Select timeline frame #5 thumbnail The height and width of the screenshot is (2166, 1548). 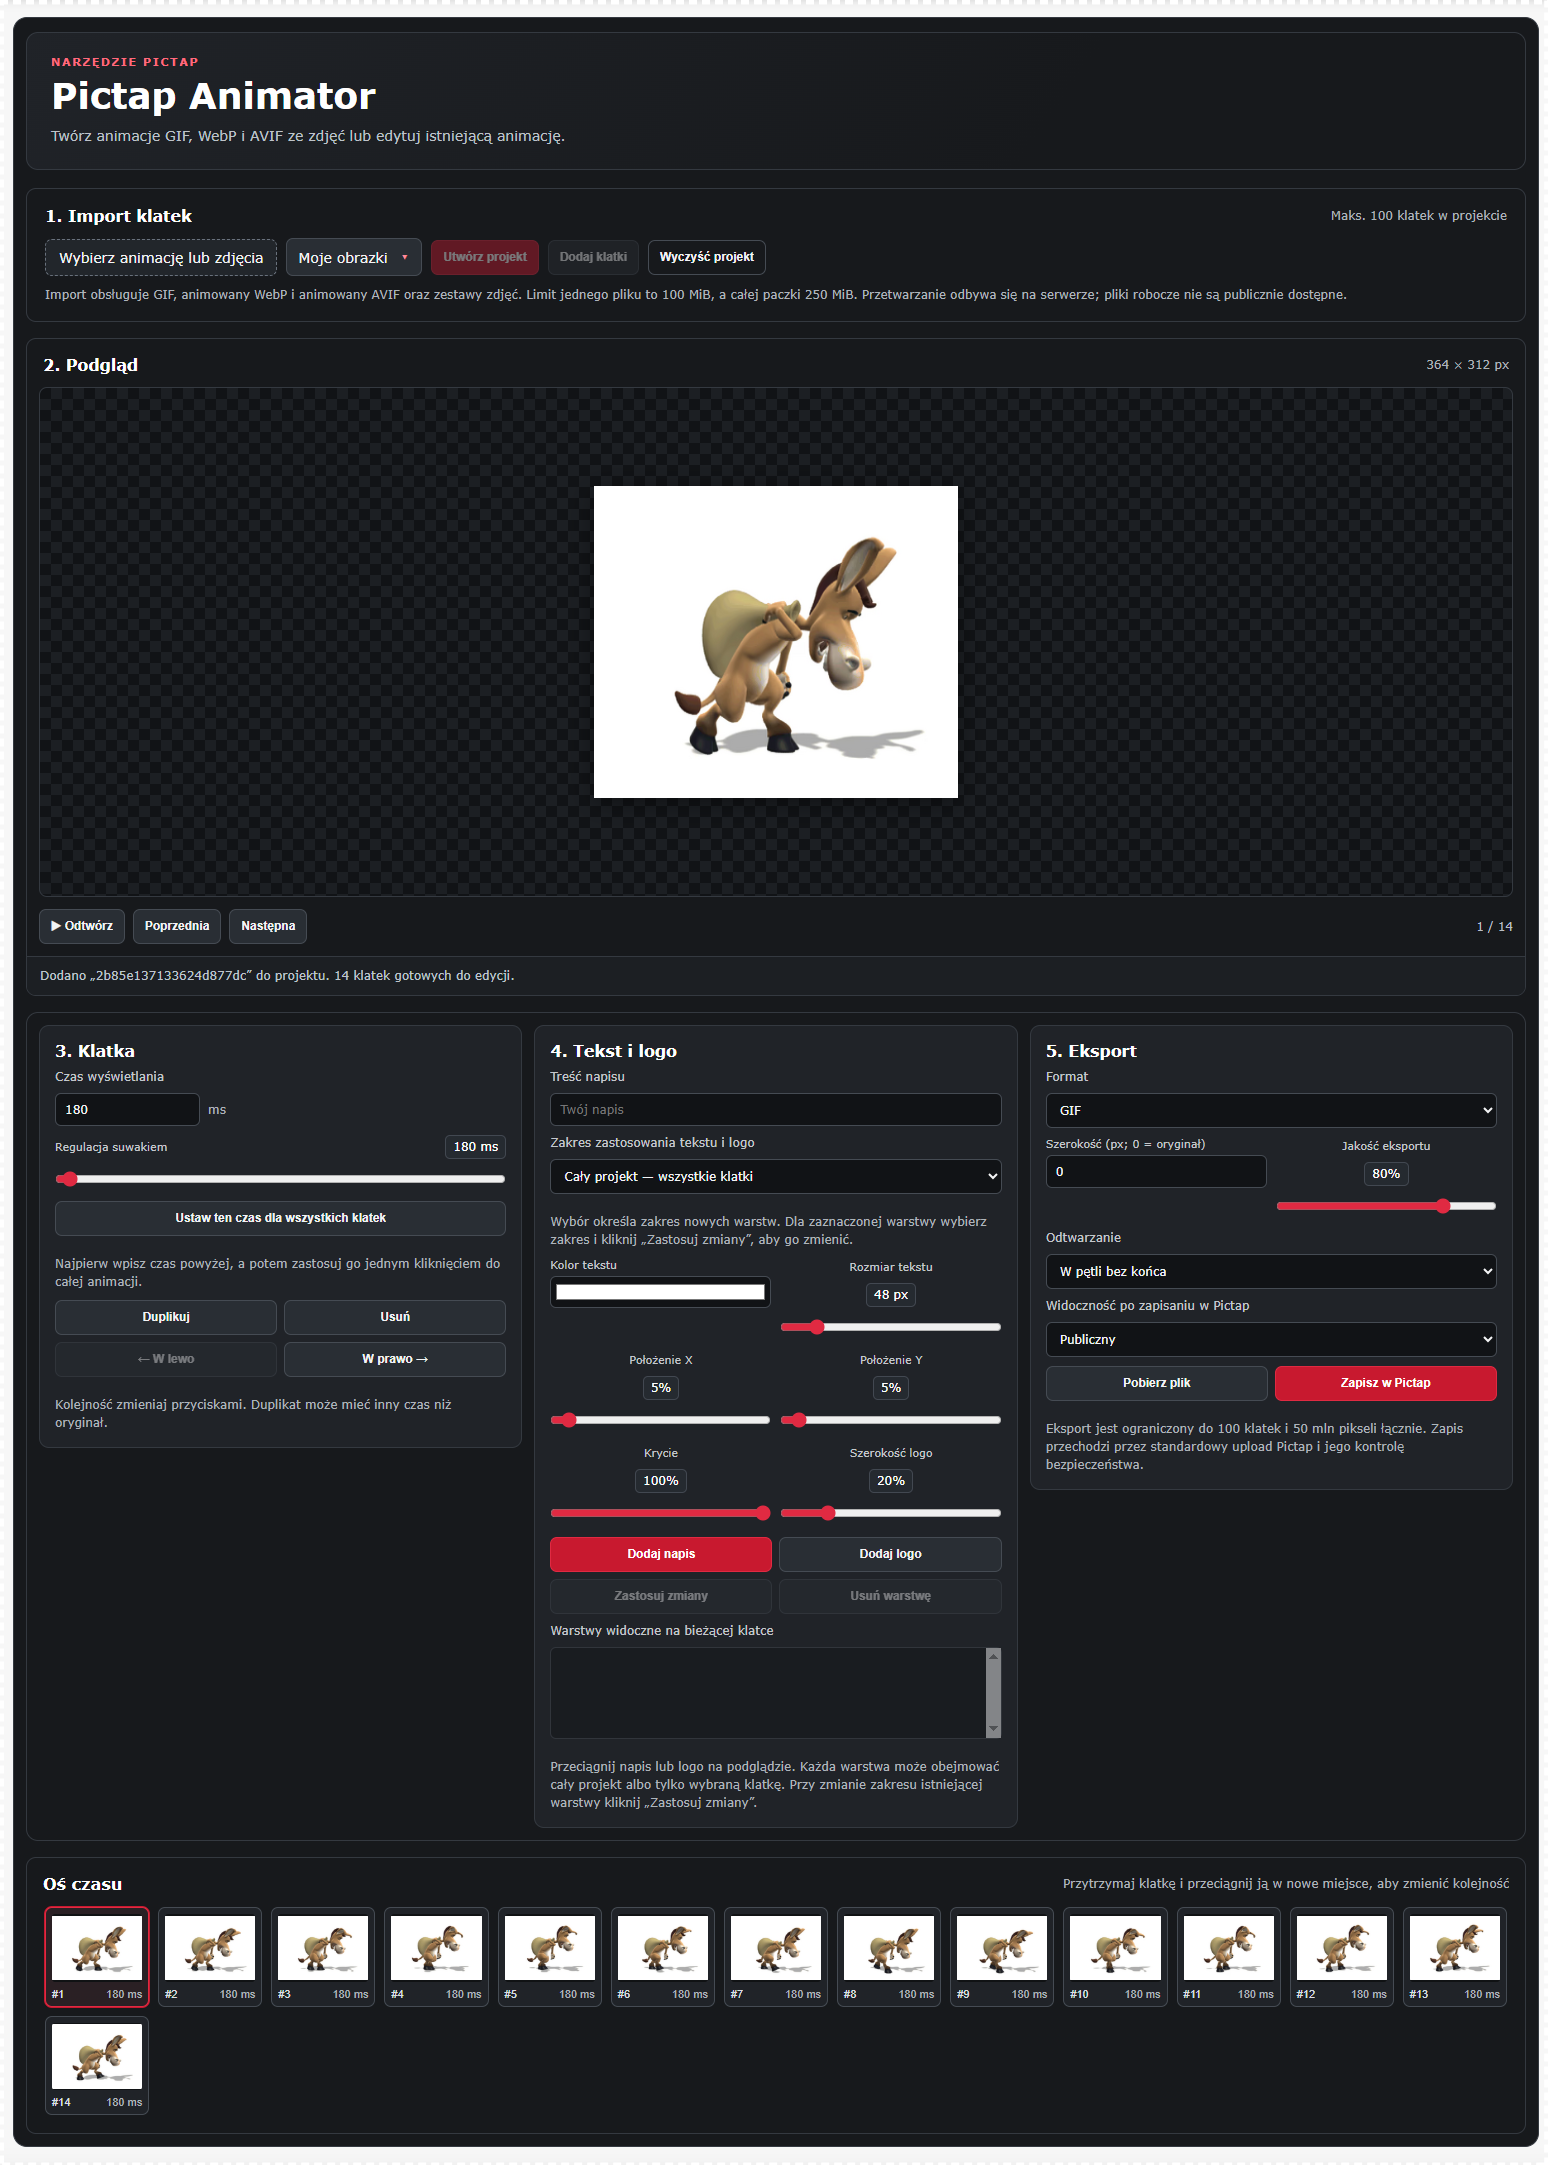[550, 1957]
